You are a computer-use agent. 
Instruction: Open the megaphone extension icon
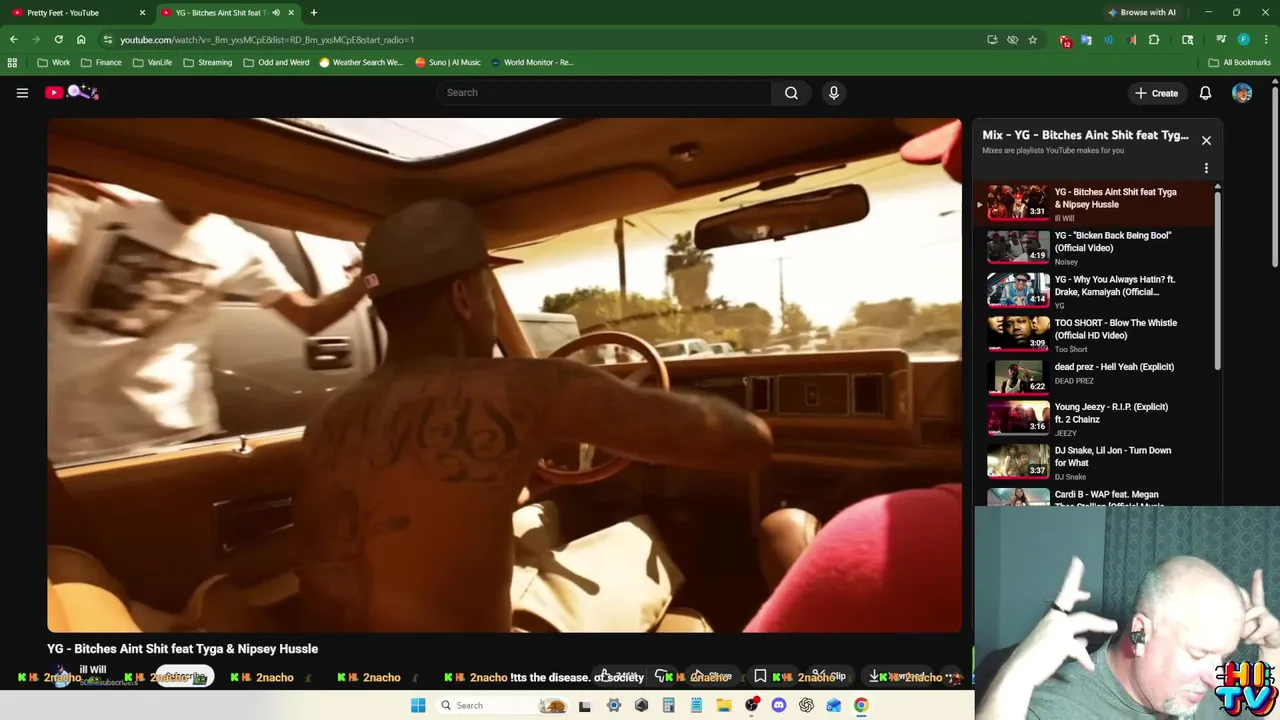click(x=1131, y=40)
